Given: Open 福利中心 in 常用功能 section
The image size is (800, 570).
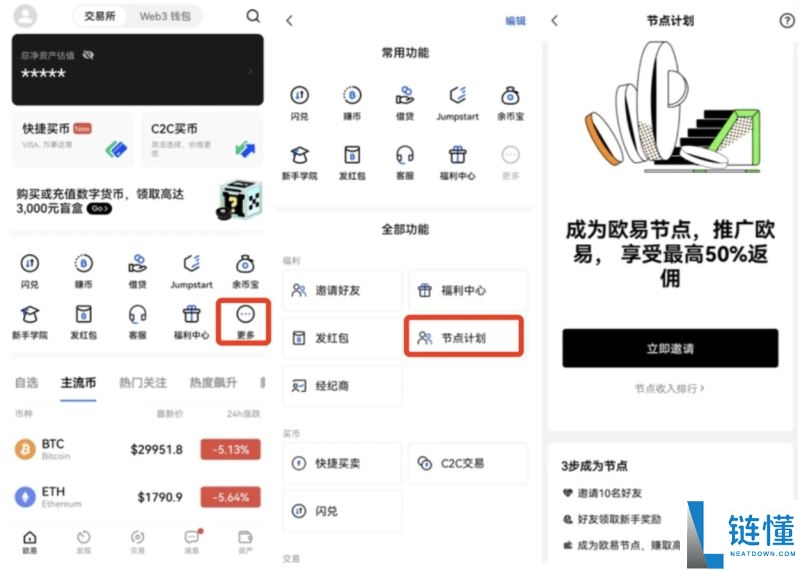Looking at the screenshot, I should (x=458, y=162).
